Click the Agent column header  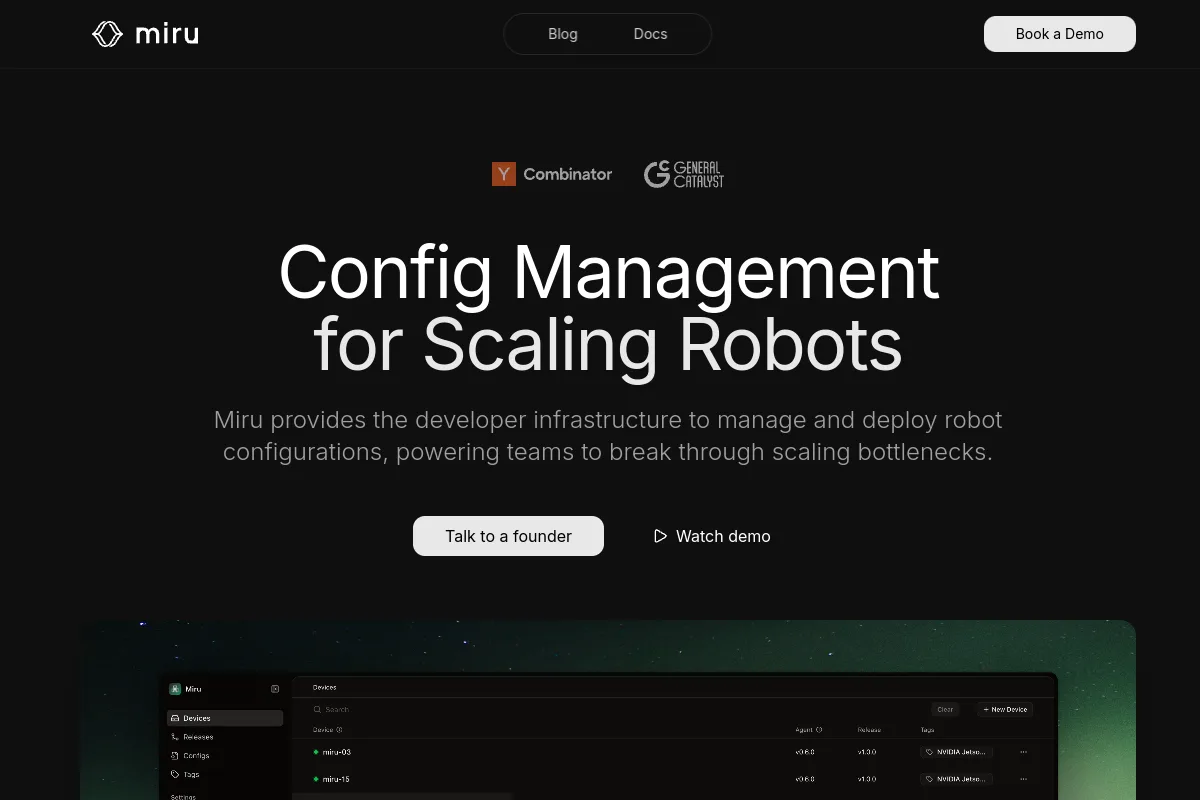pyautogui.click(x=809, y=730)
